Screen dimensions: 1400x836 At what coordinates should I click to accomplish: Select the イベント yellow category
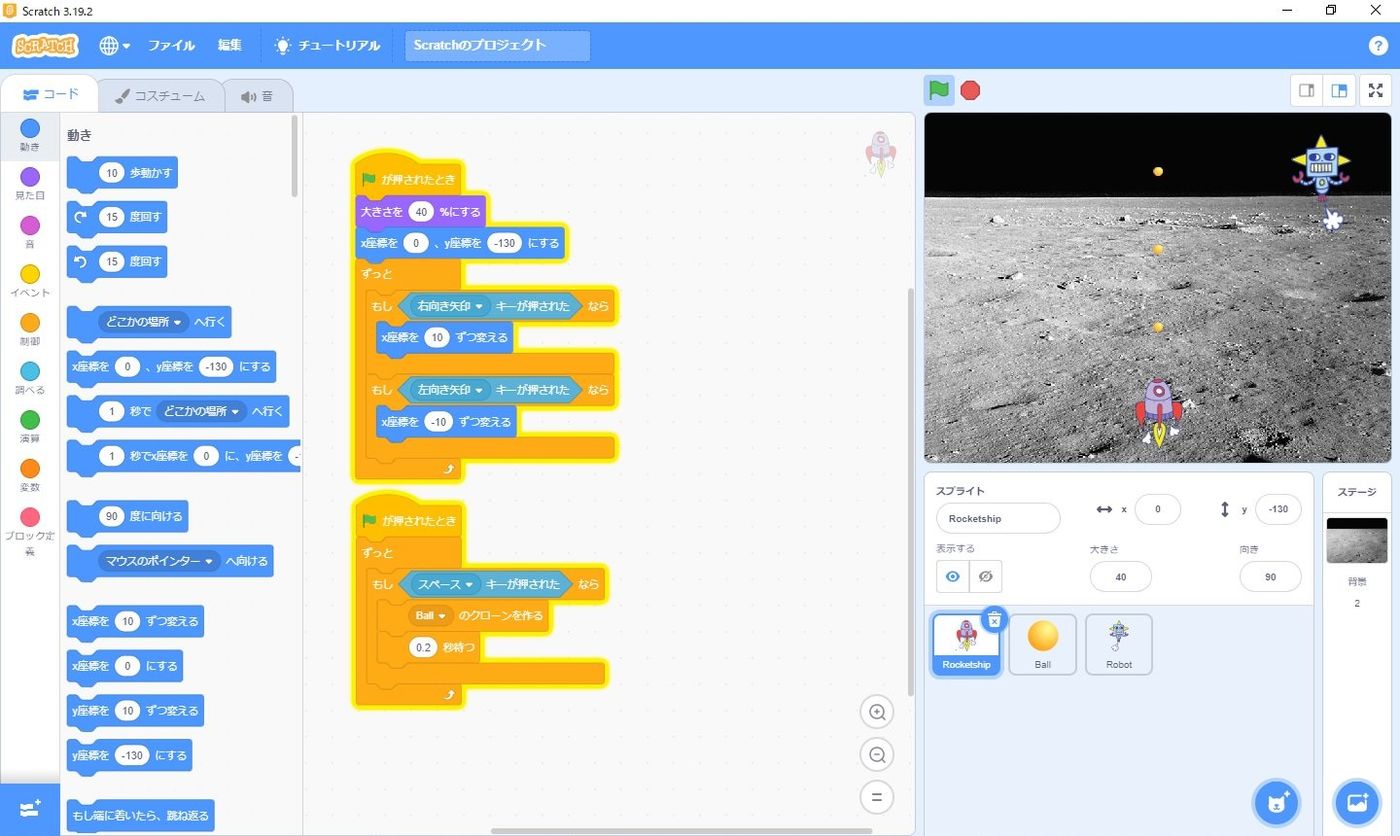(x=30, y=281)
